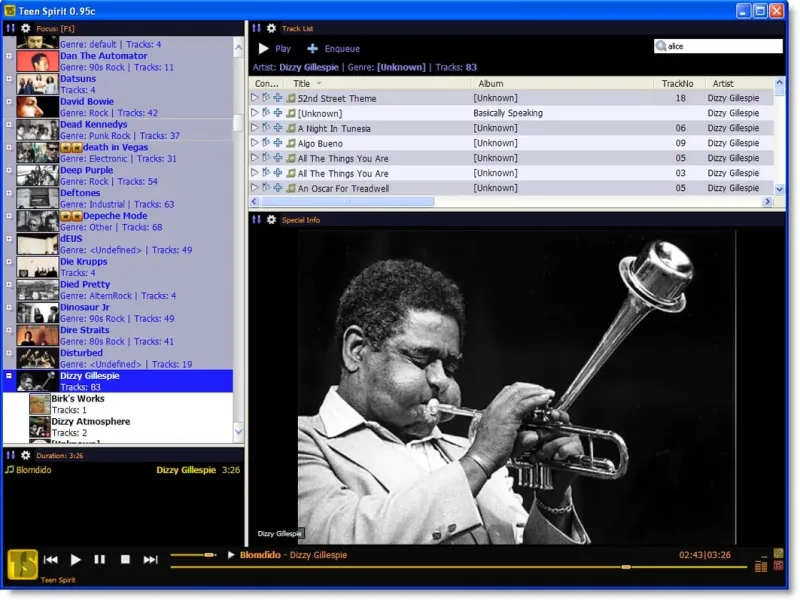Open Special Info panel gear settings

point(271,219)
